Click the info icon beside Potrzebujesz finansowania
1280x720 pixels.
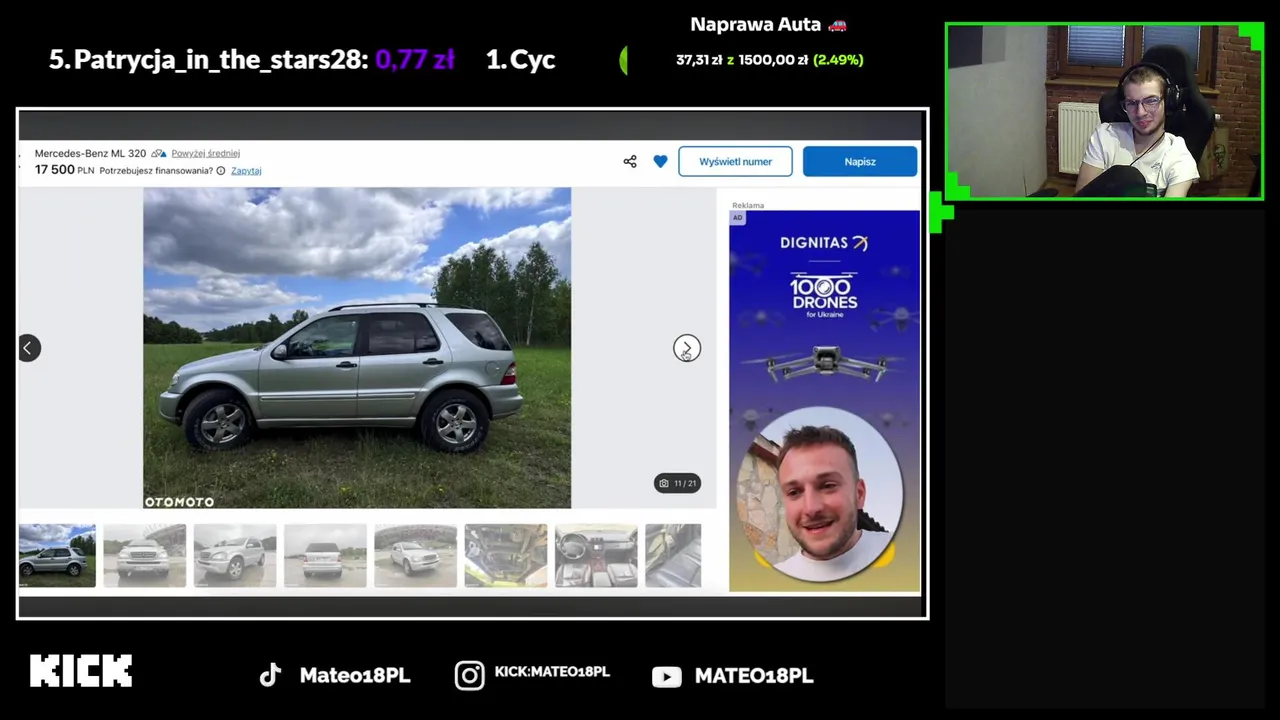tap(221, 171)
